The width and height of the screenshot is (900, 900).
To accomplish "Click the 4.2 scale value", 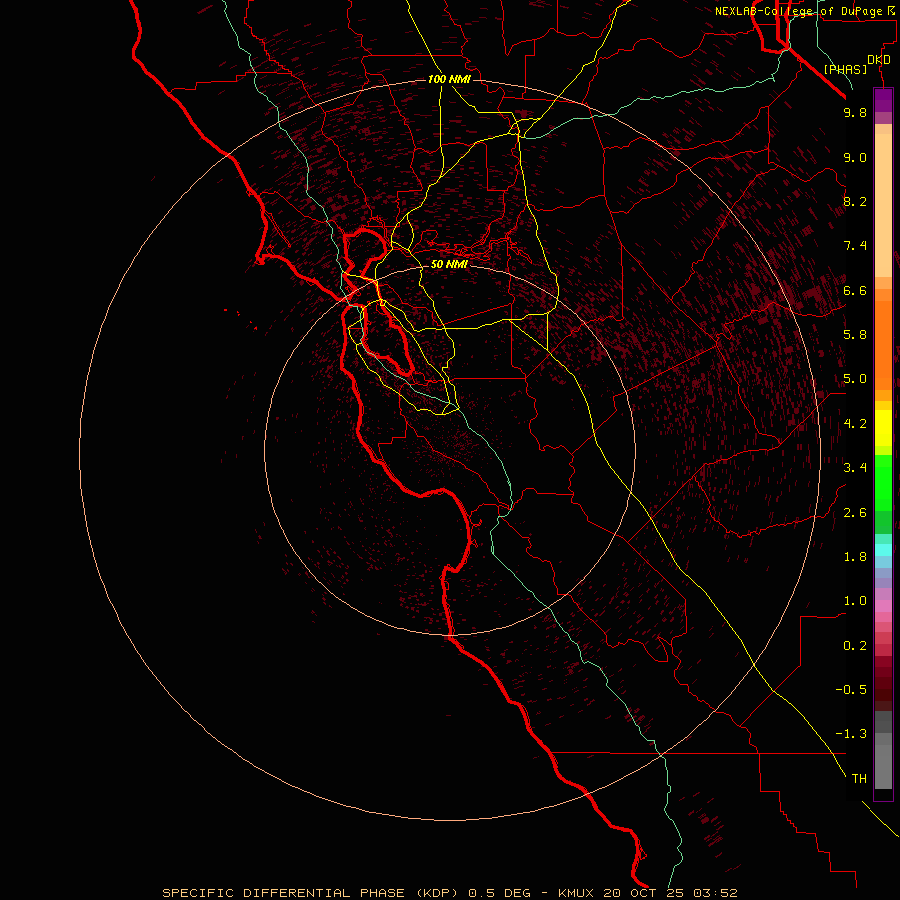I will coord(855,424).
